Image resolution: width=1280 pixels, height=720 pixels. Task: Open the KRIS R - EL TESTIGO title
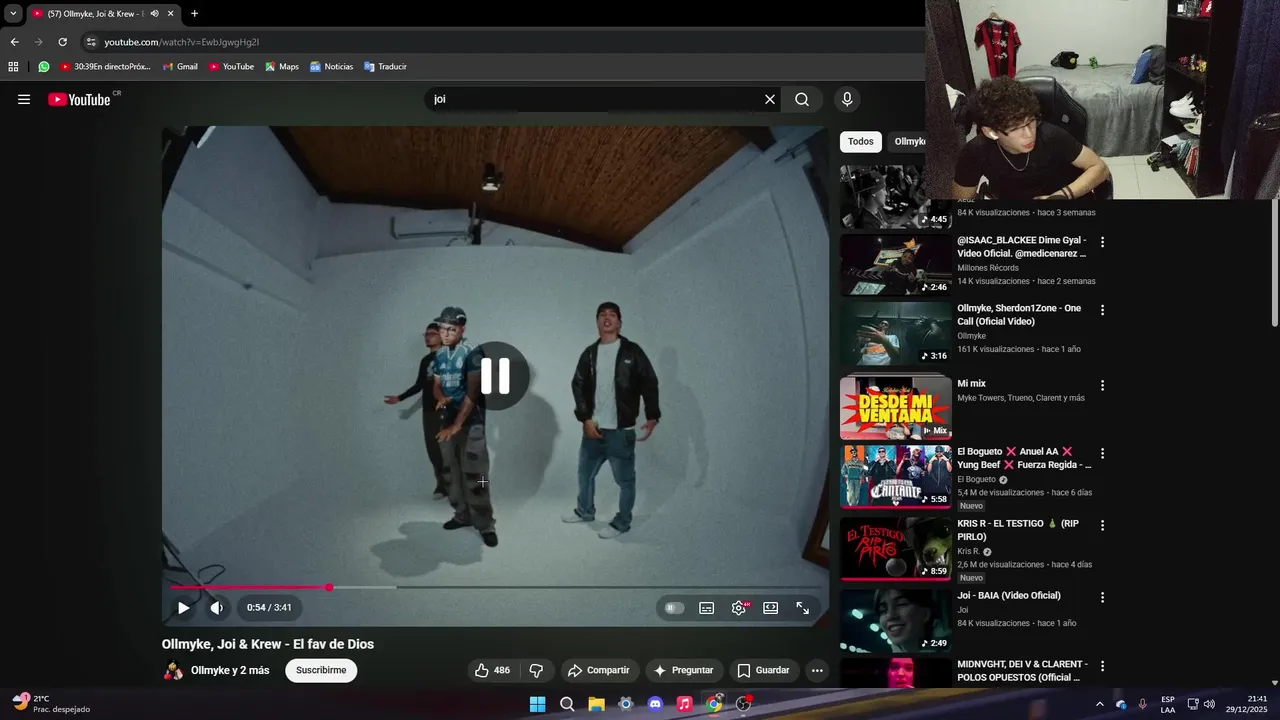point(1018,530)
